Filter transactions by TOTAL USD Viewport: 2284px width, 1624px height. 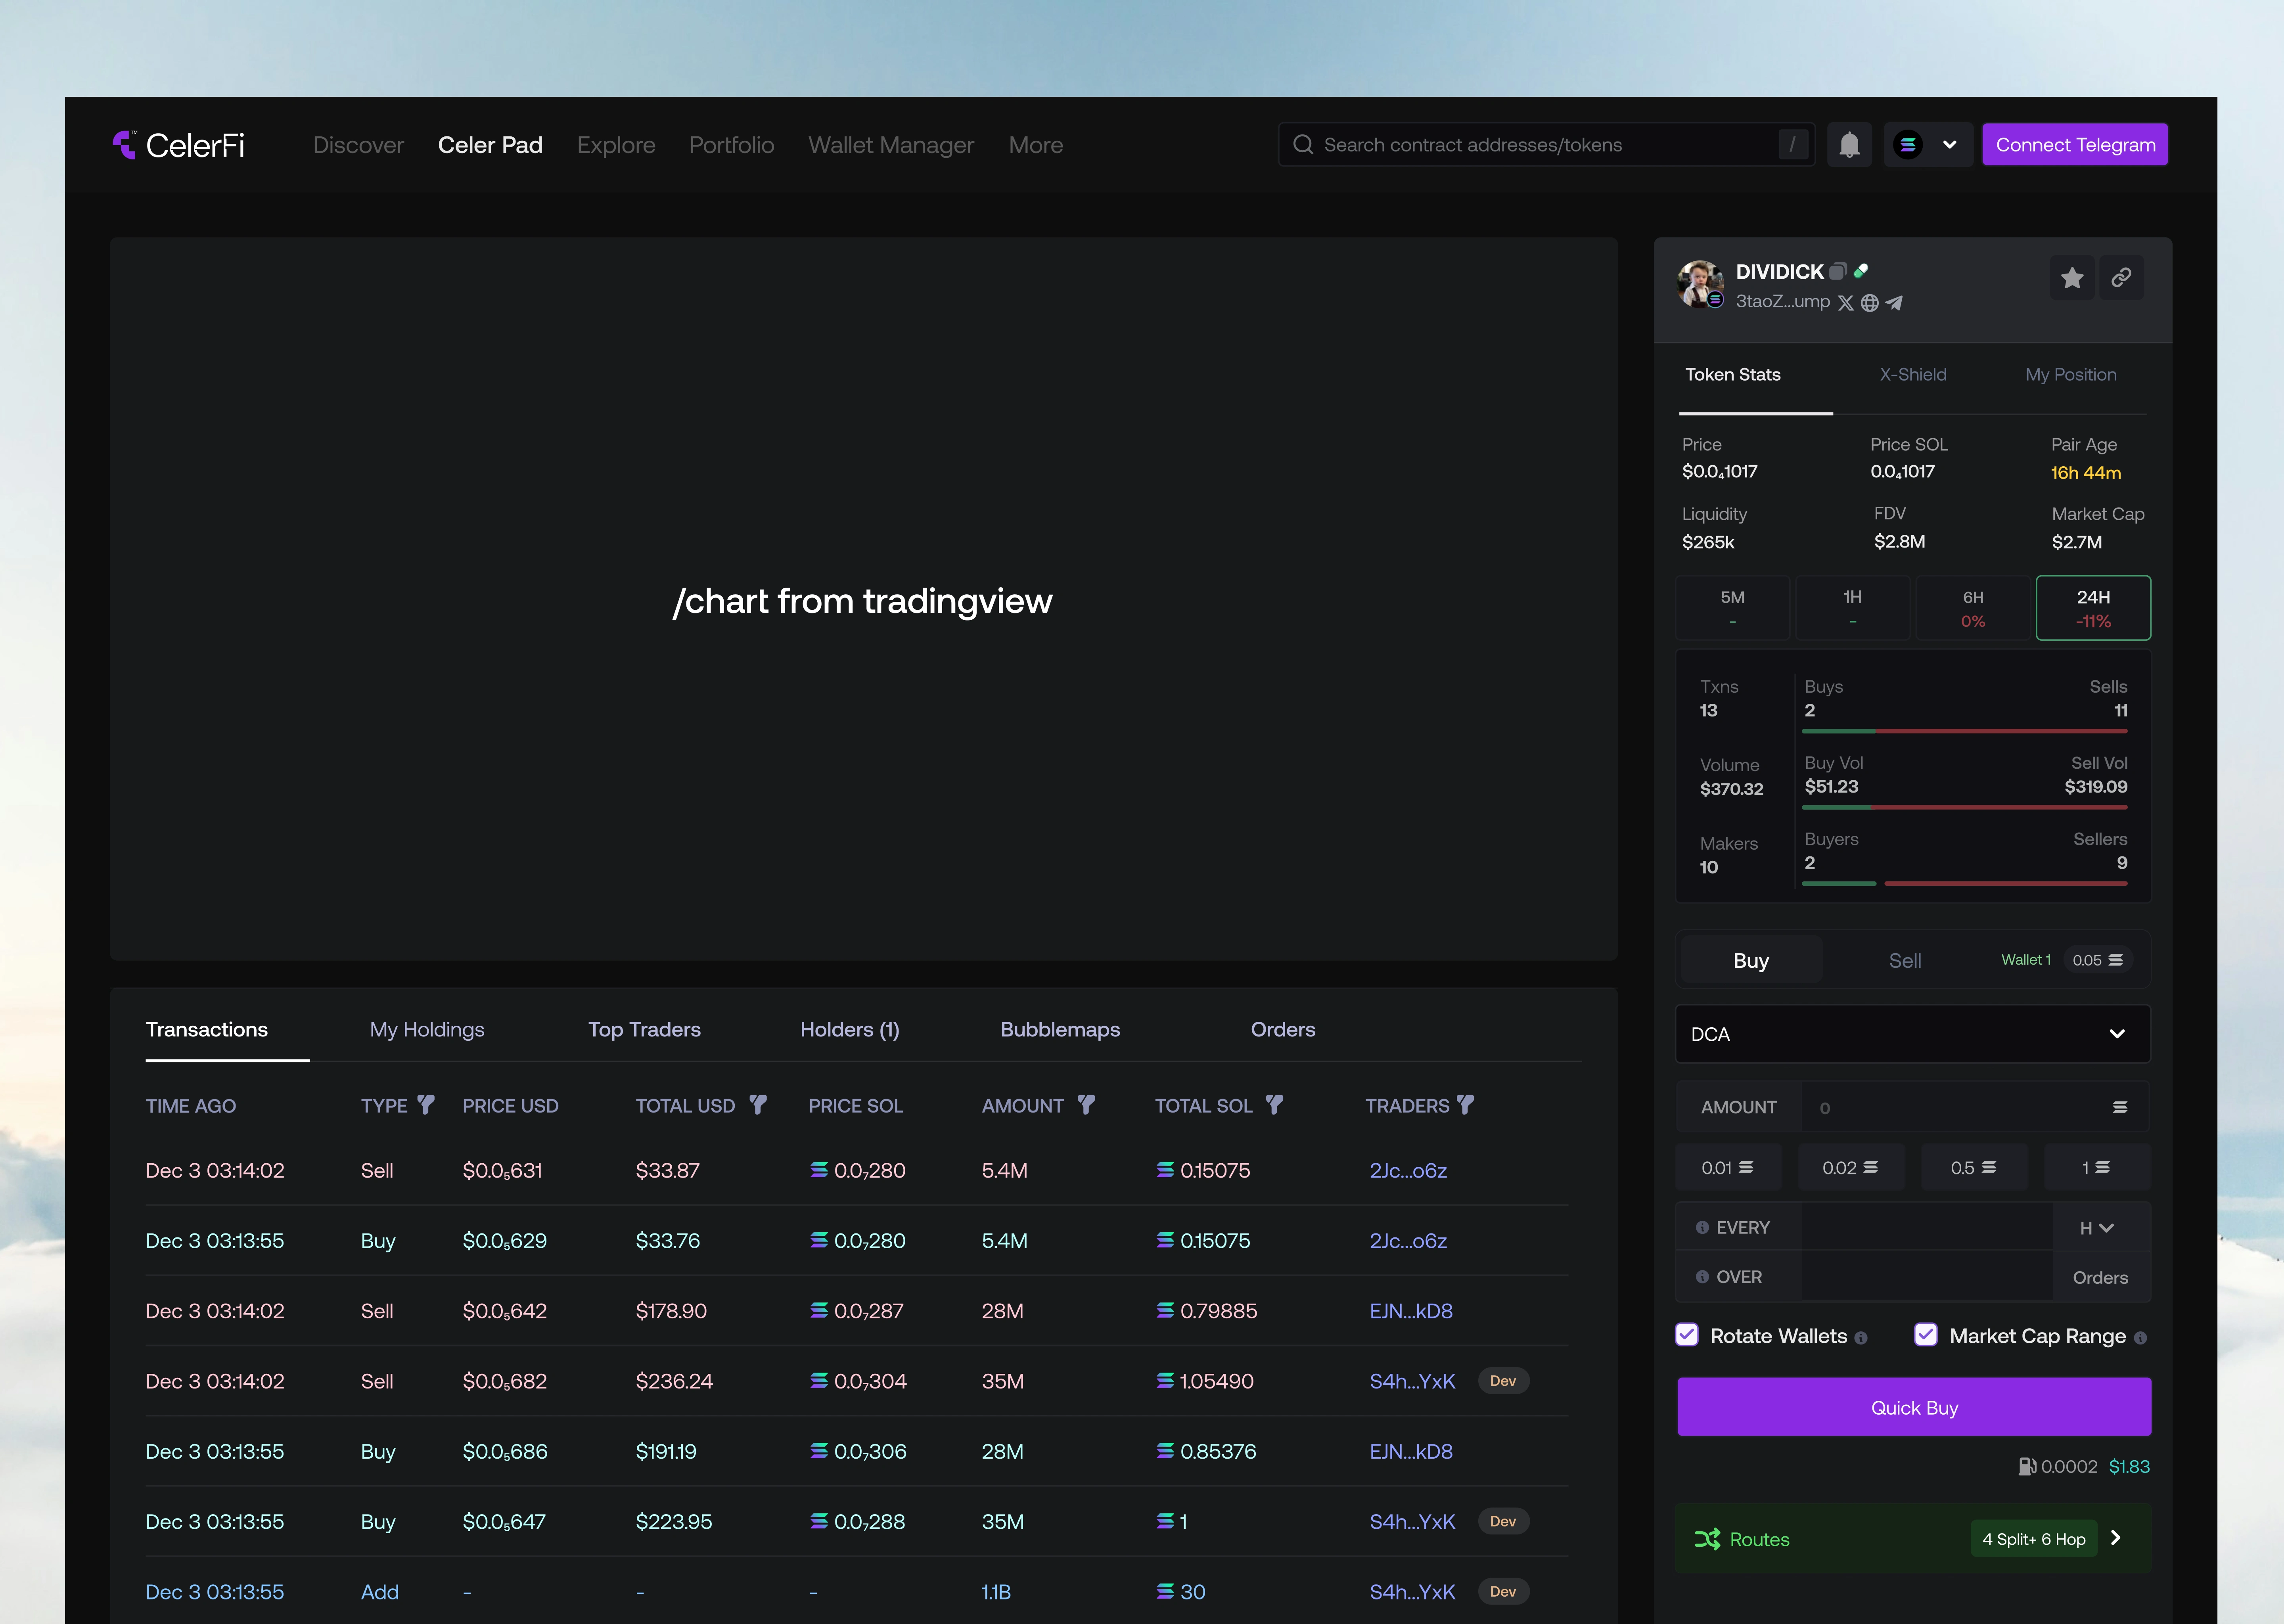(x=758, y=1105)
